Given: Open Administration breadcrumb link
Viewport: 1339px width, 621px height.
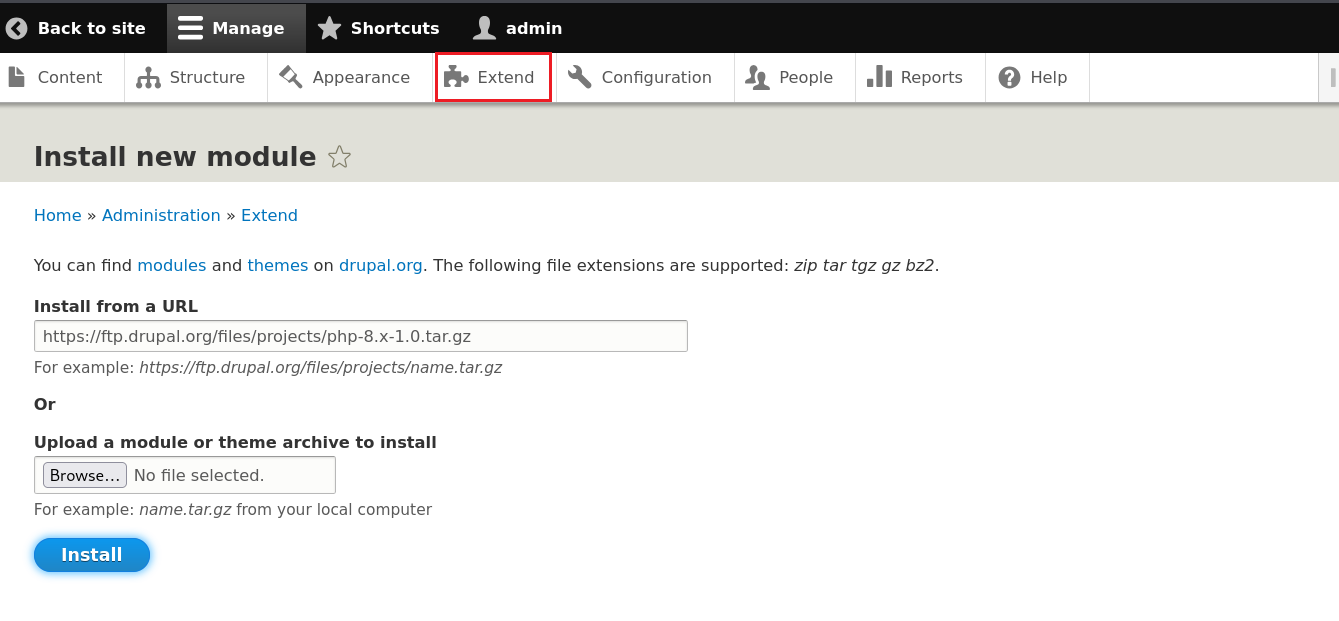Looking at the screenshot, I should tap(161, 215).
